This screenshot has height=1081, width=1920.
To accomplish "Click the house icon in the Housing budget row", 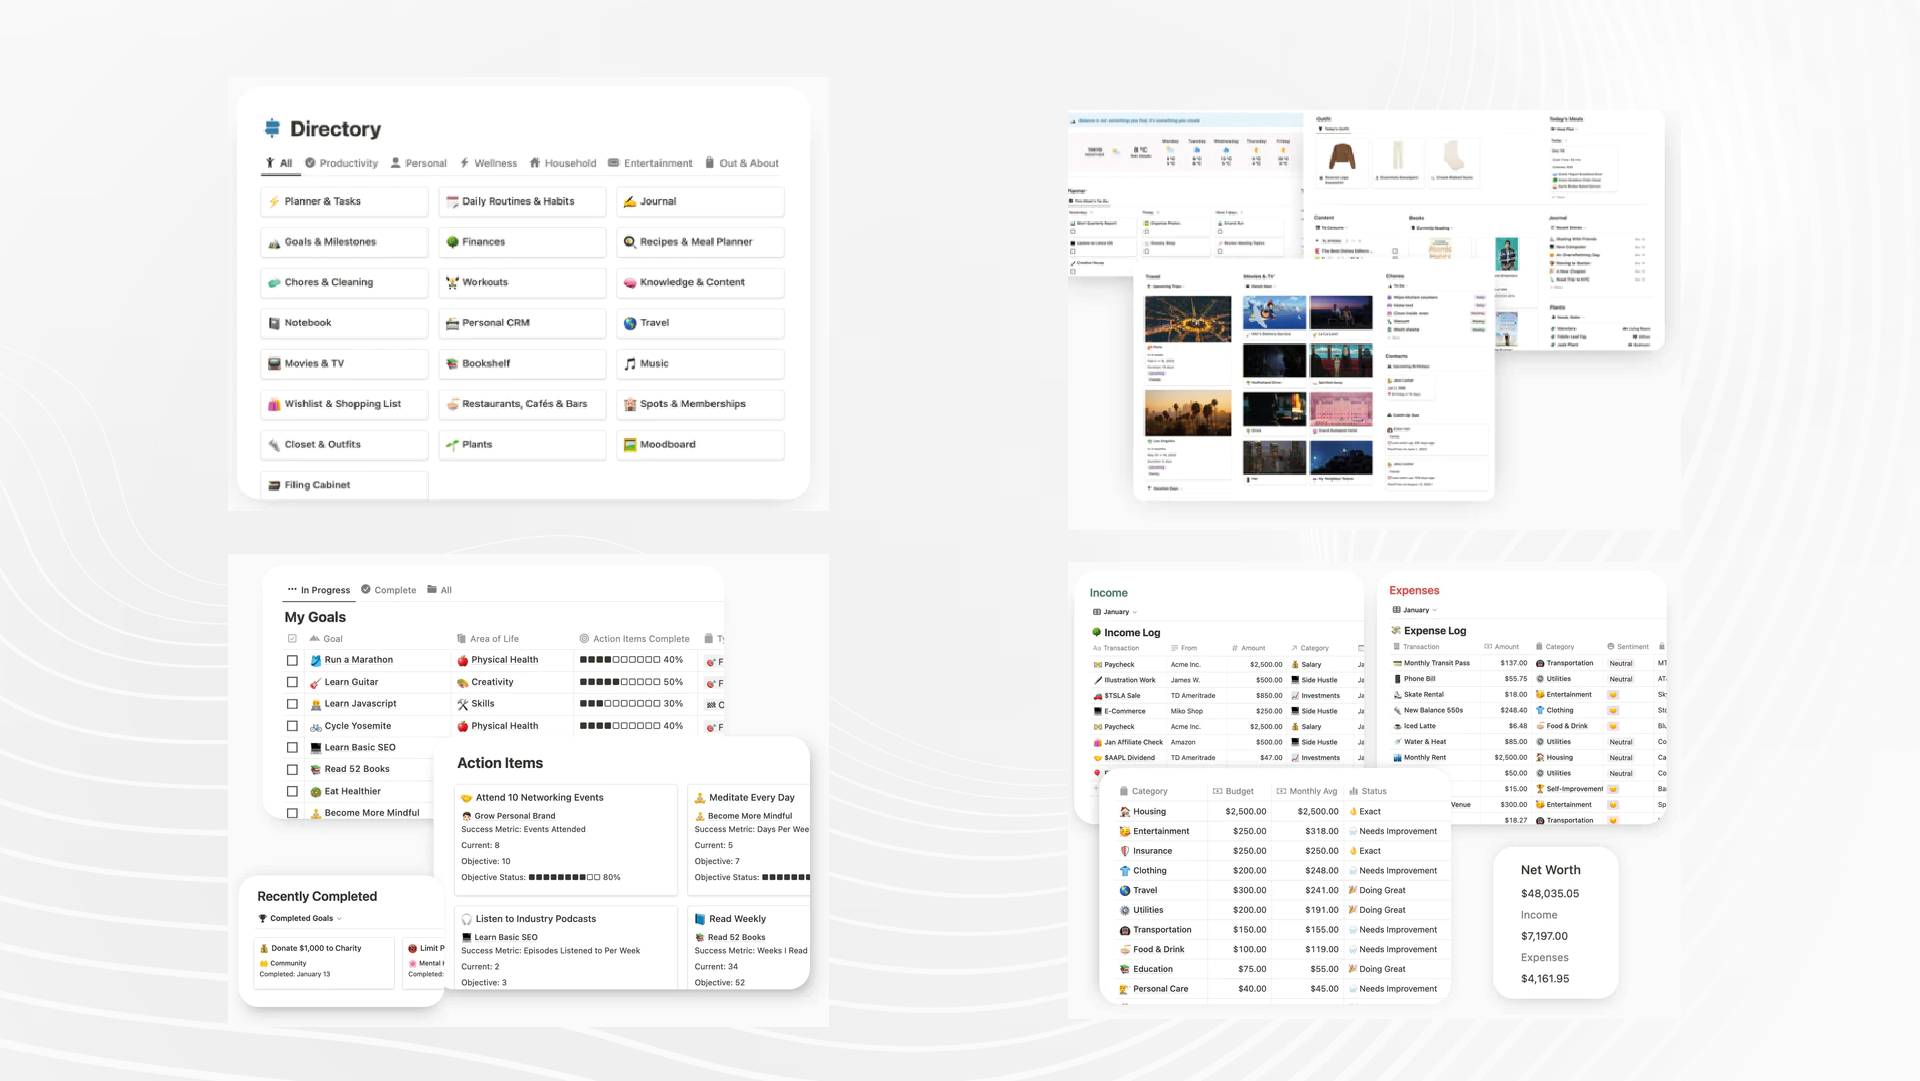I will tap(1124, 812).
